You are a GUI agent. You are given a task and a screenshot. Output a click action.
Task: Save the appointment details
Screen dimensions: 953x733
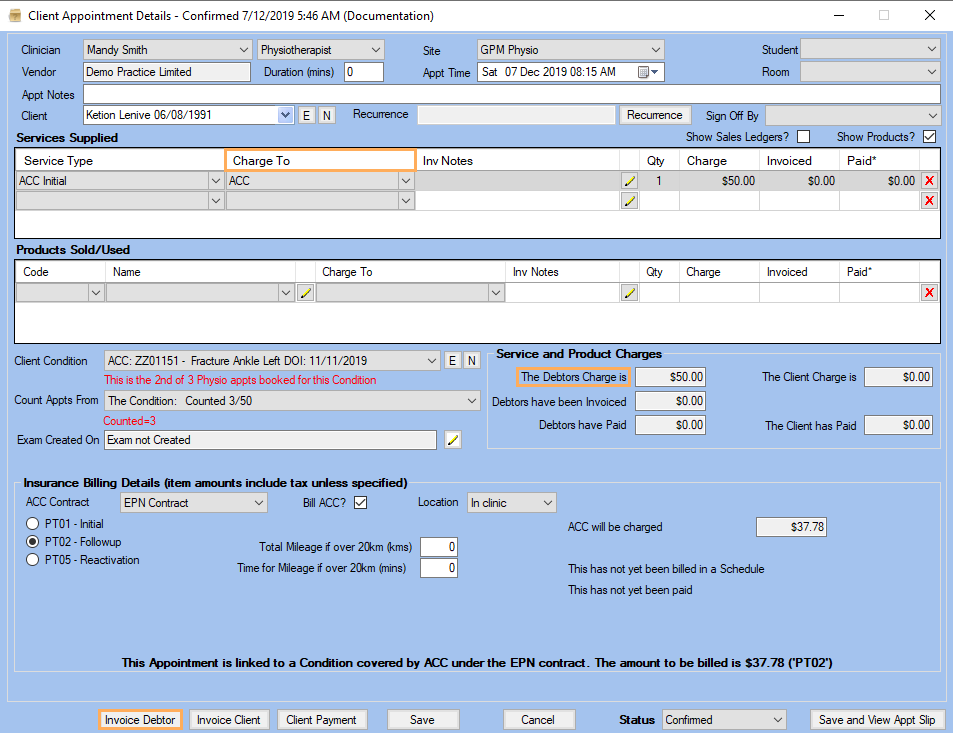click(x=422, y=720)
